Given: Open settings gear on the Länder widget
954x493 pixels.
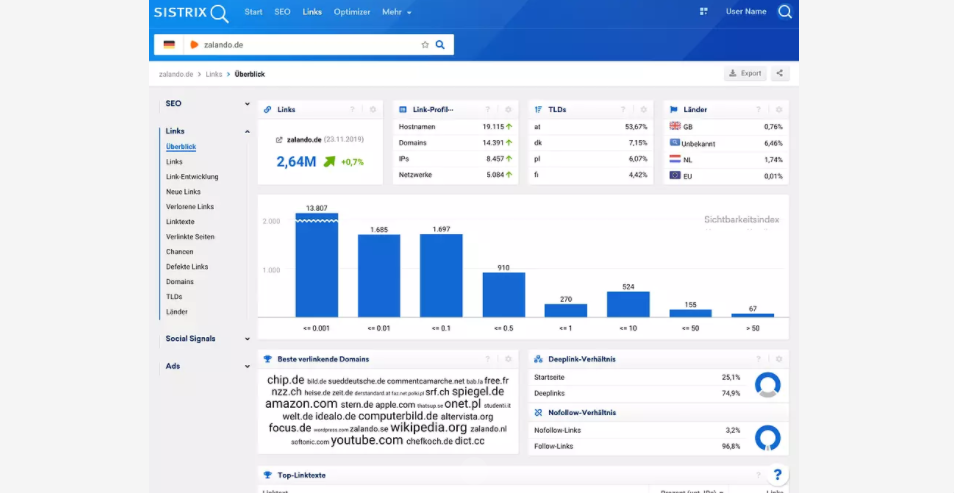Looking at the screenshot, I should click(x=778, y=109).
